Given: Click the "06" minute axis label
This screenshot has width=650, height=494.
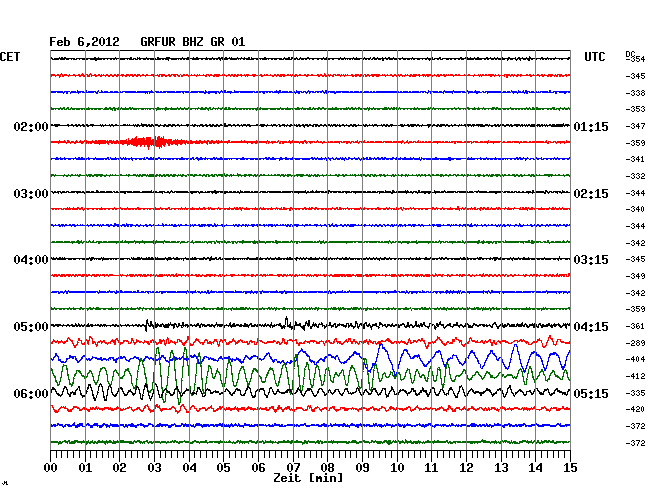Looking at the screenshot, I should coord(258,468).
